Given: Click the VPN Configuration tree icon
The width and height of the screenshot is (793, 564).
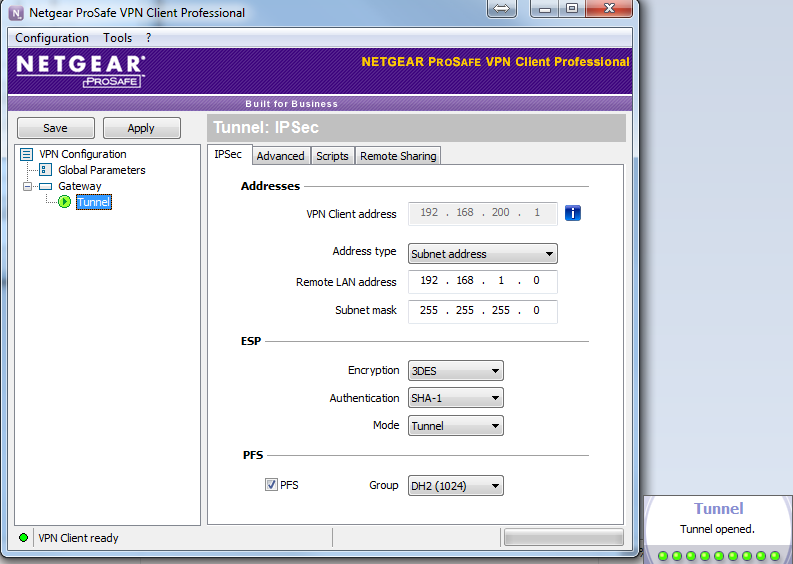Looking at the screenshot, I should (26, 154).
